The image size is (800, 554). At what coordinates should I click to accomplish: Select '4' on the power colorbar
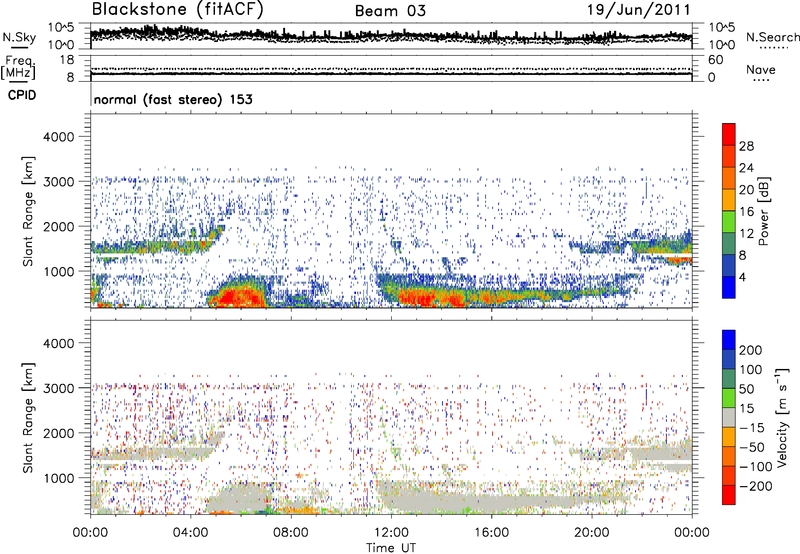click(x=742, y=278)
